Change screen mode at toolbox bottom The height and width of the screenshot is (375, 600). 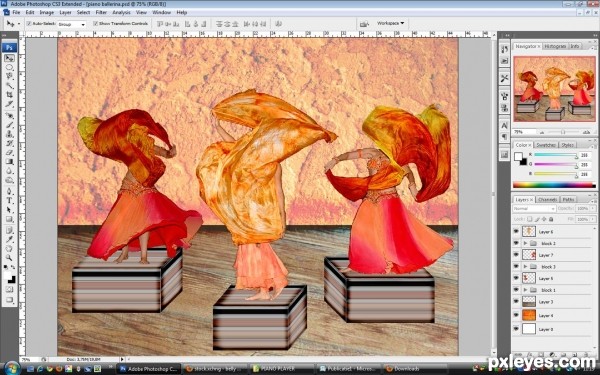(9, 300)
